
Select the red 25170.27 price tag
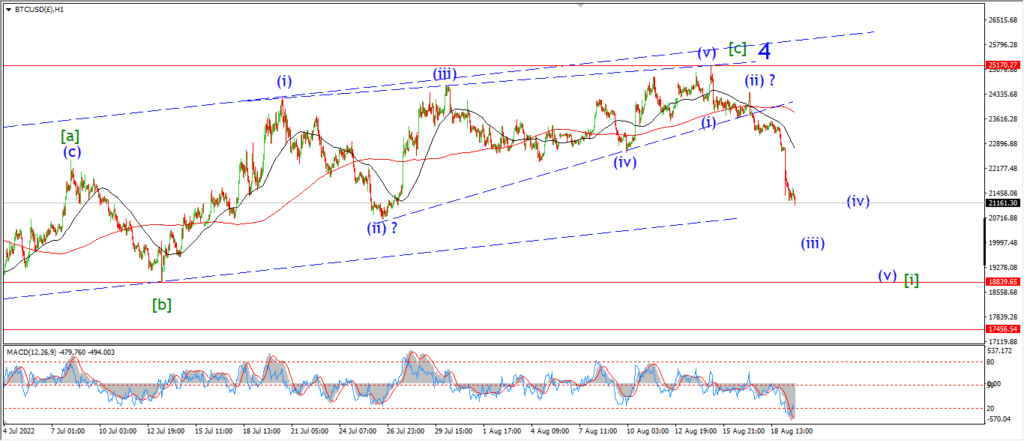1002,66
